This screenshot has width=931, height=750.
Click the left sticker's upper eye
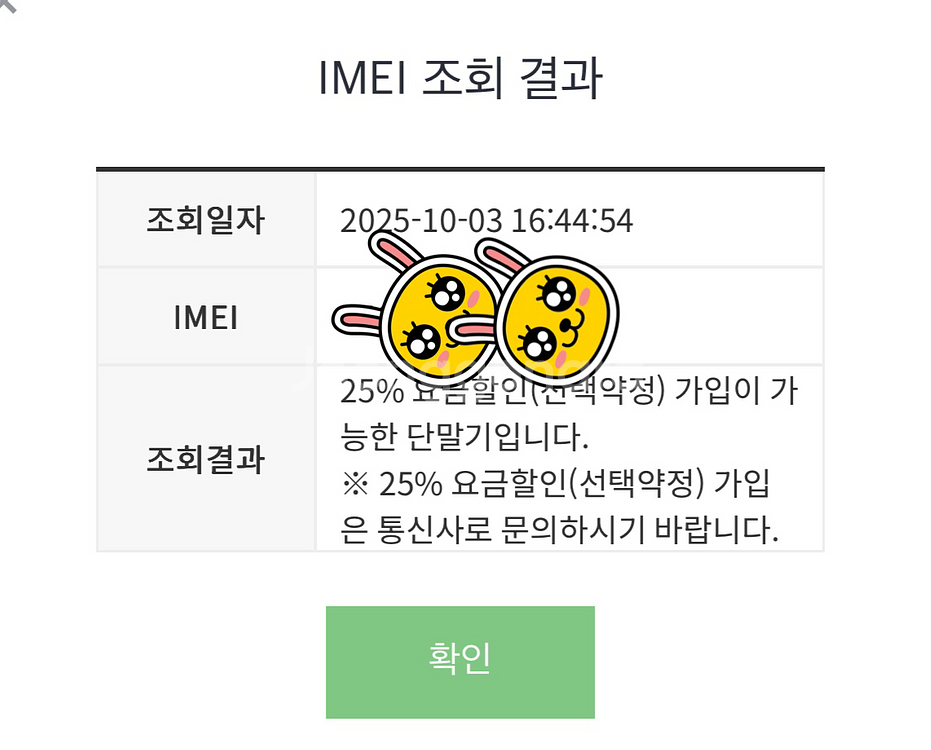[x=446, y=292]
